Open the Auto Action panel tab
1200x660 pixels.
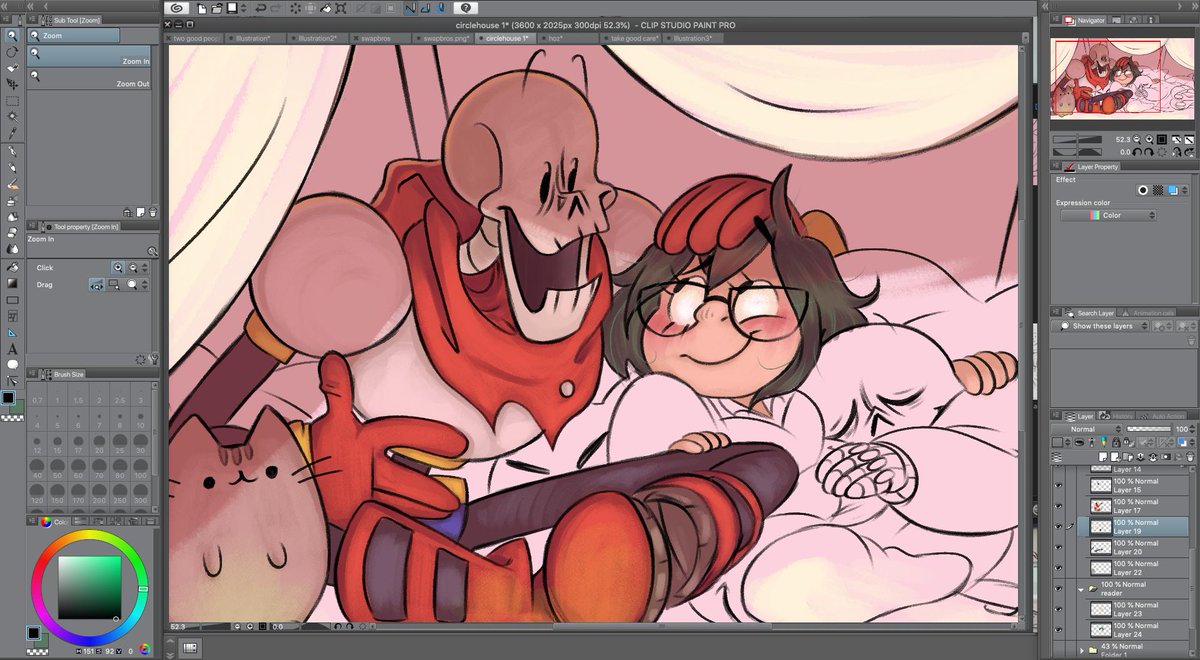click(x=1160, y=415)
